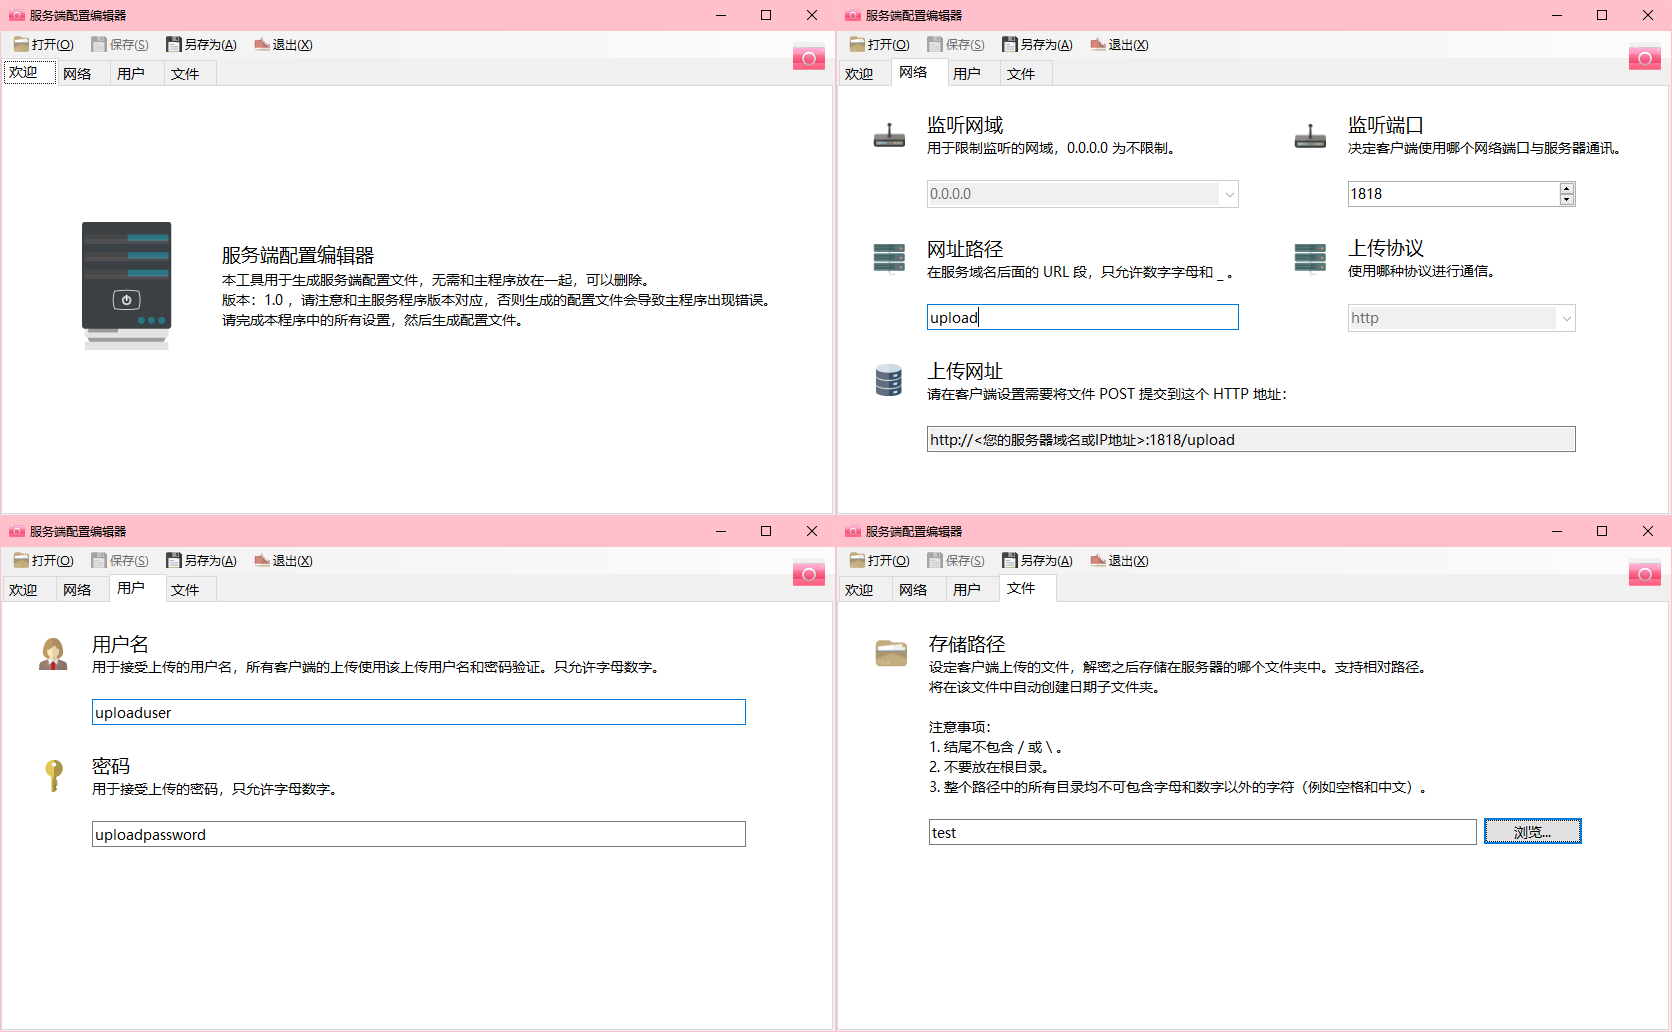Click the uploaduser username field
The image size is (1672, 1032).
(x=418, y=712)
